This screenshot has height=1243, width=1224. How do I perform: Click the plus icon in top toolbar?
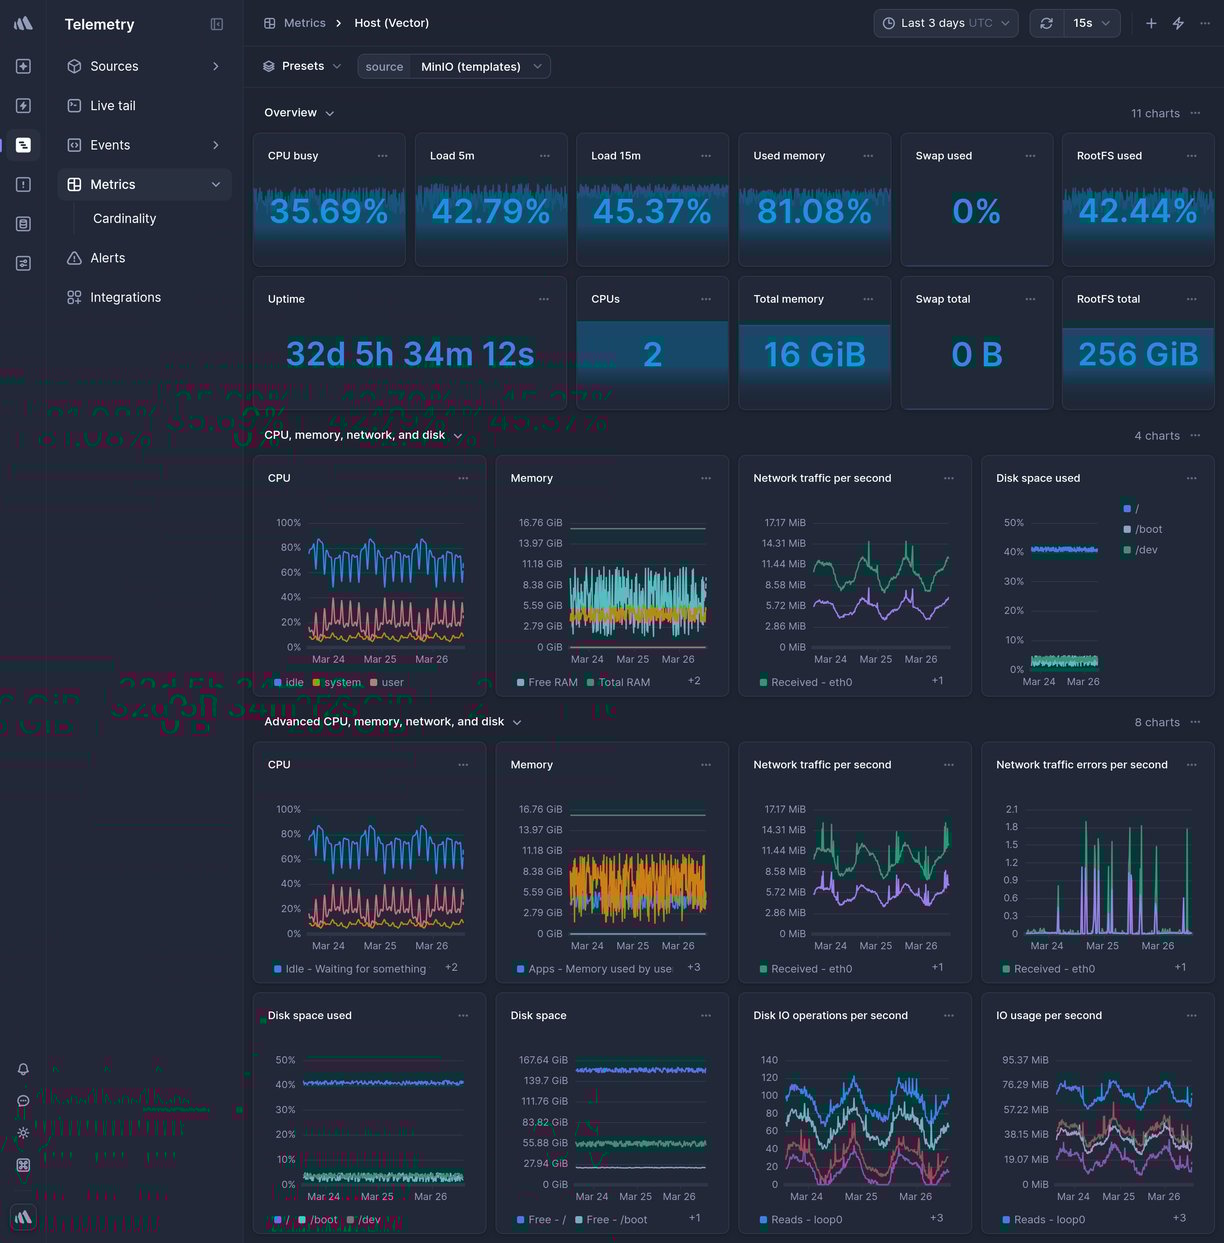pyautogui.click(x=1150, y=22)
